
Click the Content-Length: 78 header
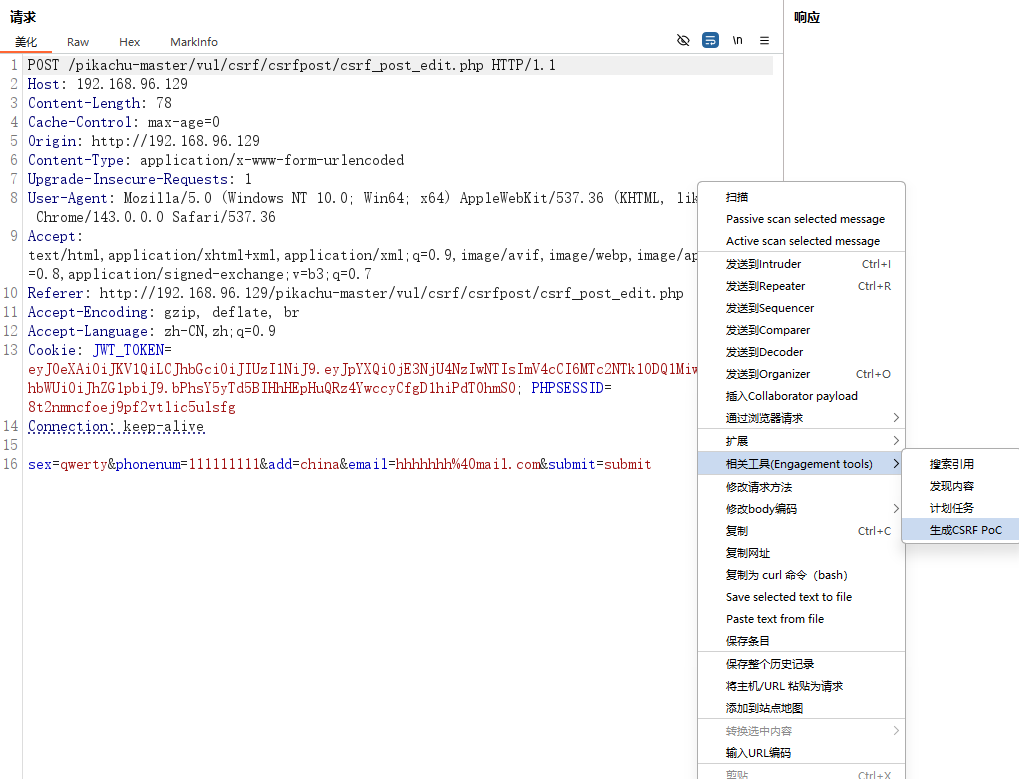click(99, 103)
